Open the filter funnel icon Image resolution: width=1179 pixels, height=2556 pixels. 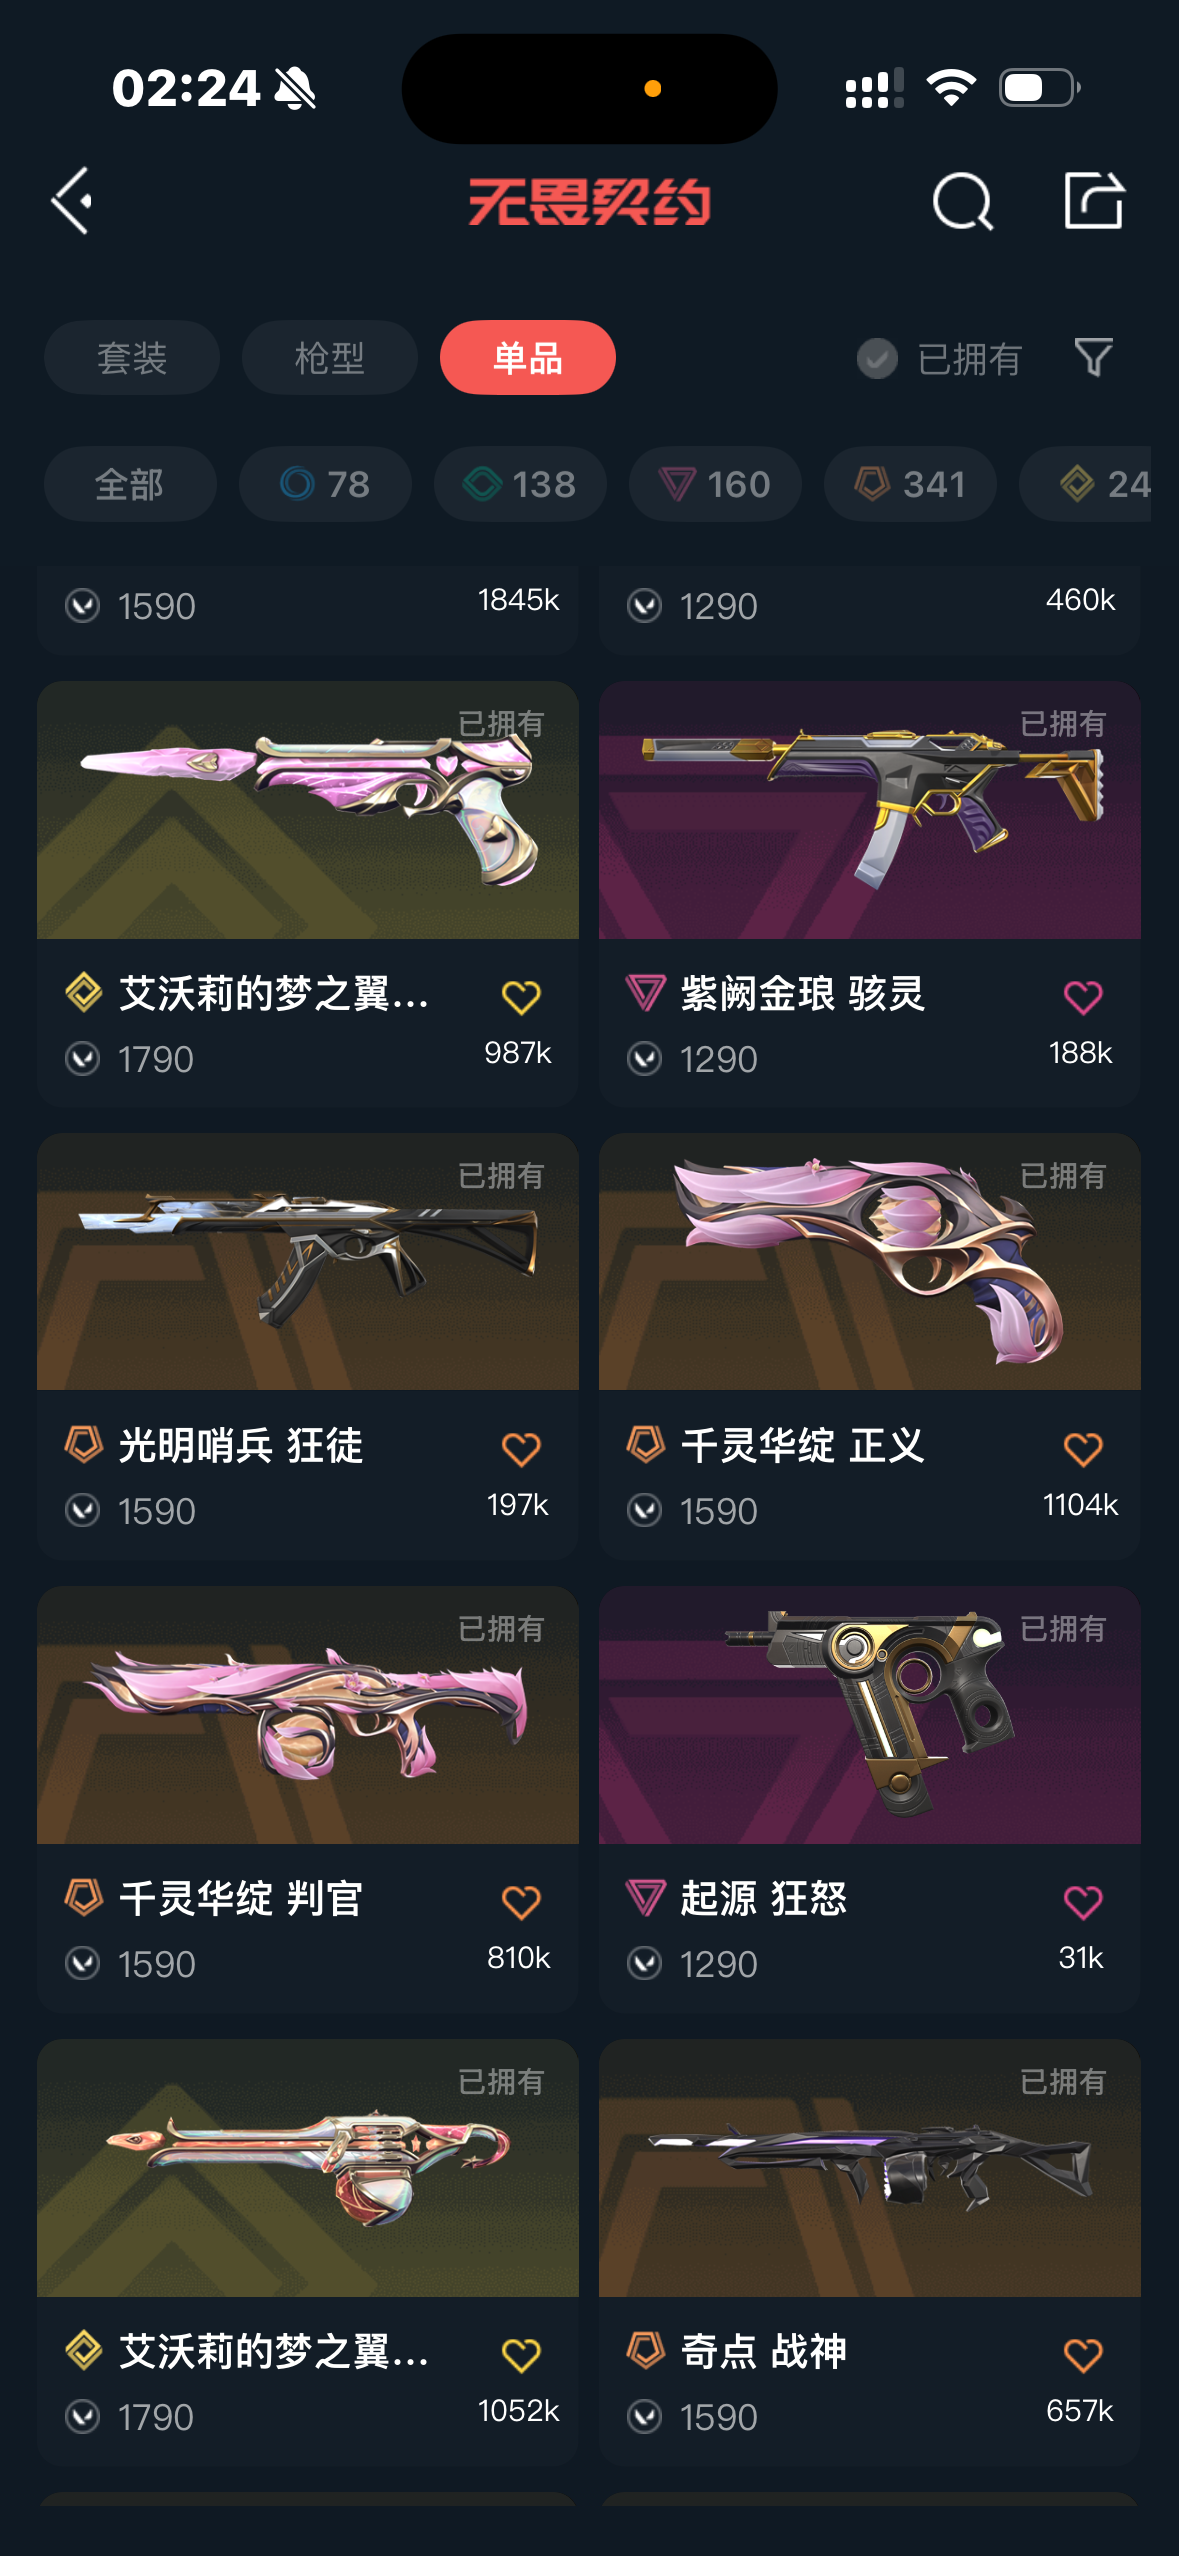[x=1093, y=357]
